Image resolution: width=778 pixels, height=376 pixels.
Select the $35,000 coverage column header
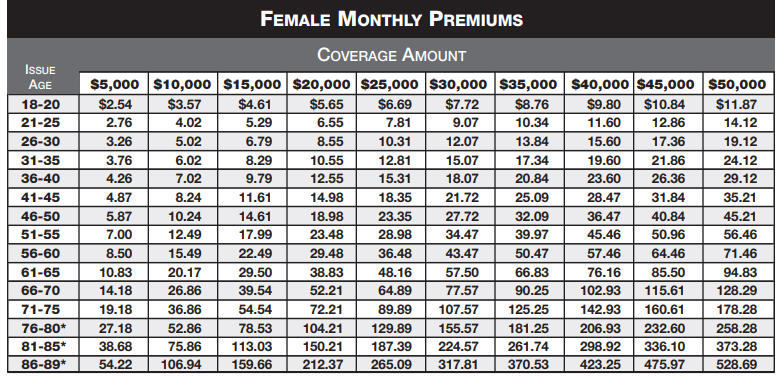[528, 84]
